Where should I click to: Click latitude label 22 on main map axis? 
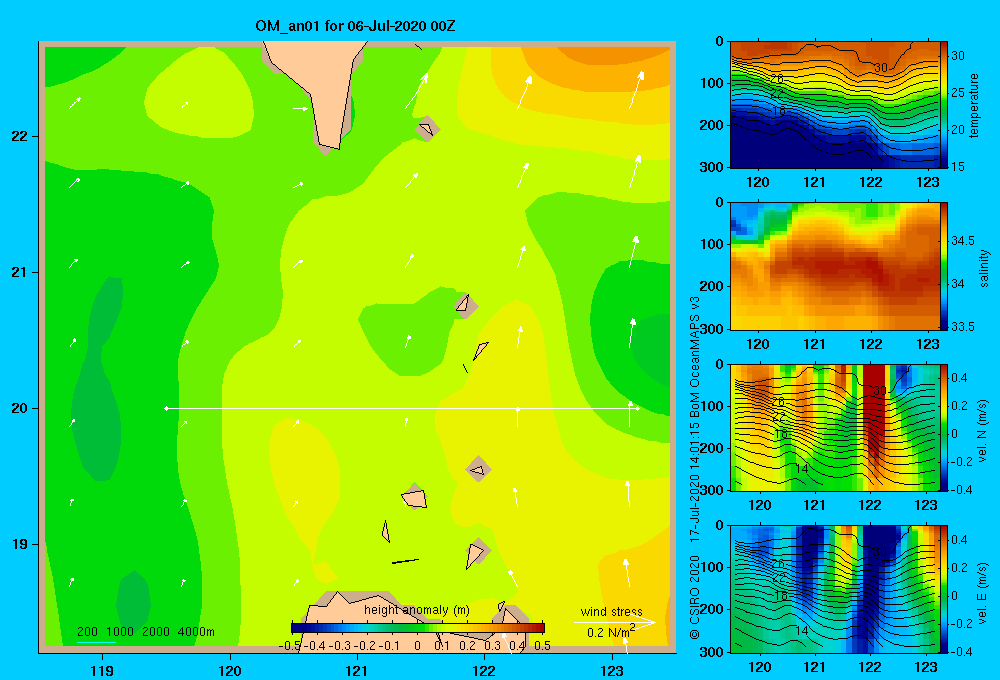[x=20, y=137]
